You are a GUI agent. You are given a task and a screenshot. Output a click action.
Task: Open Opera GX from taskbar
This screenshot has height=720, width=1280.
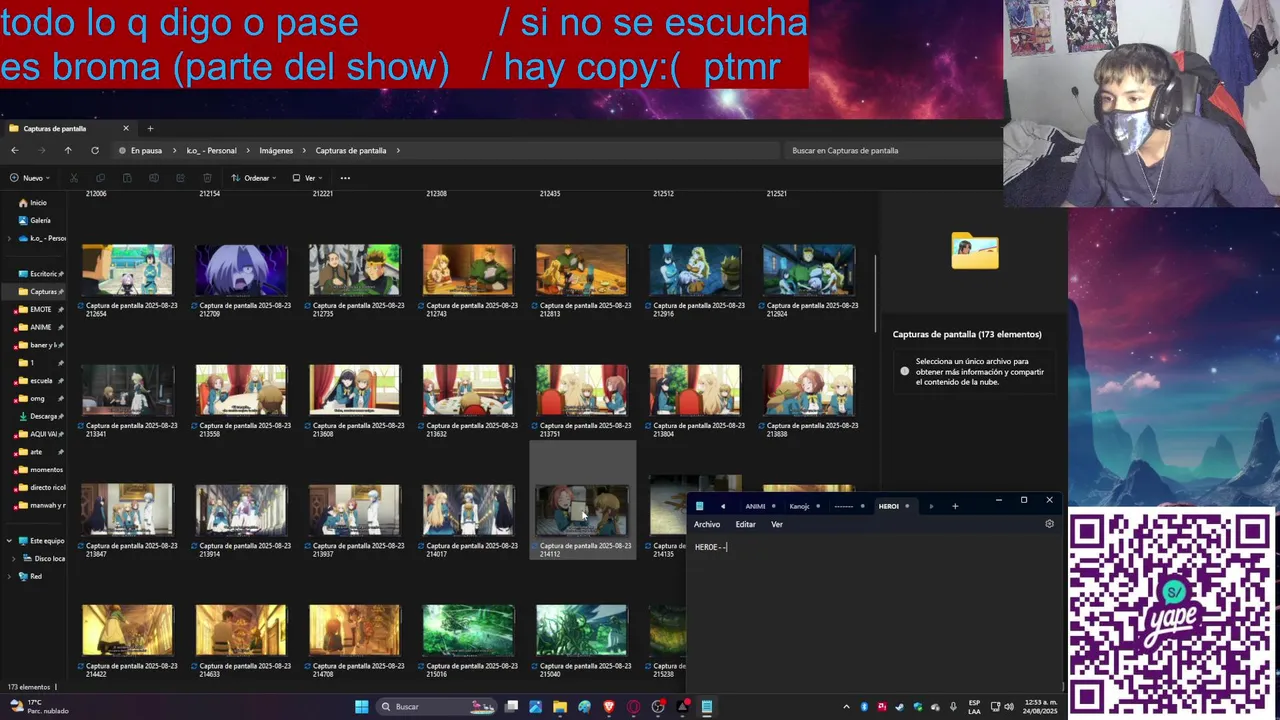(x=633, y=706)
